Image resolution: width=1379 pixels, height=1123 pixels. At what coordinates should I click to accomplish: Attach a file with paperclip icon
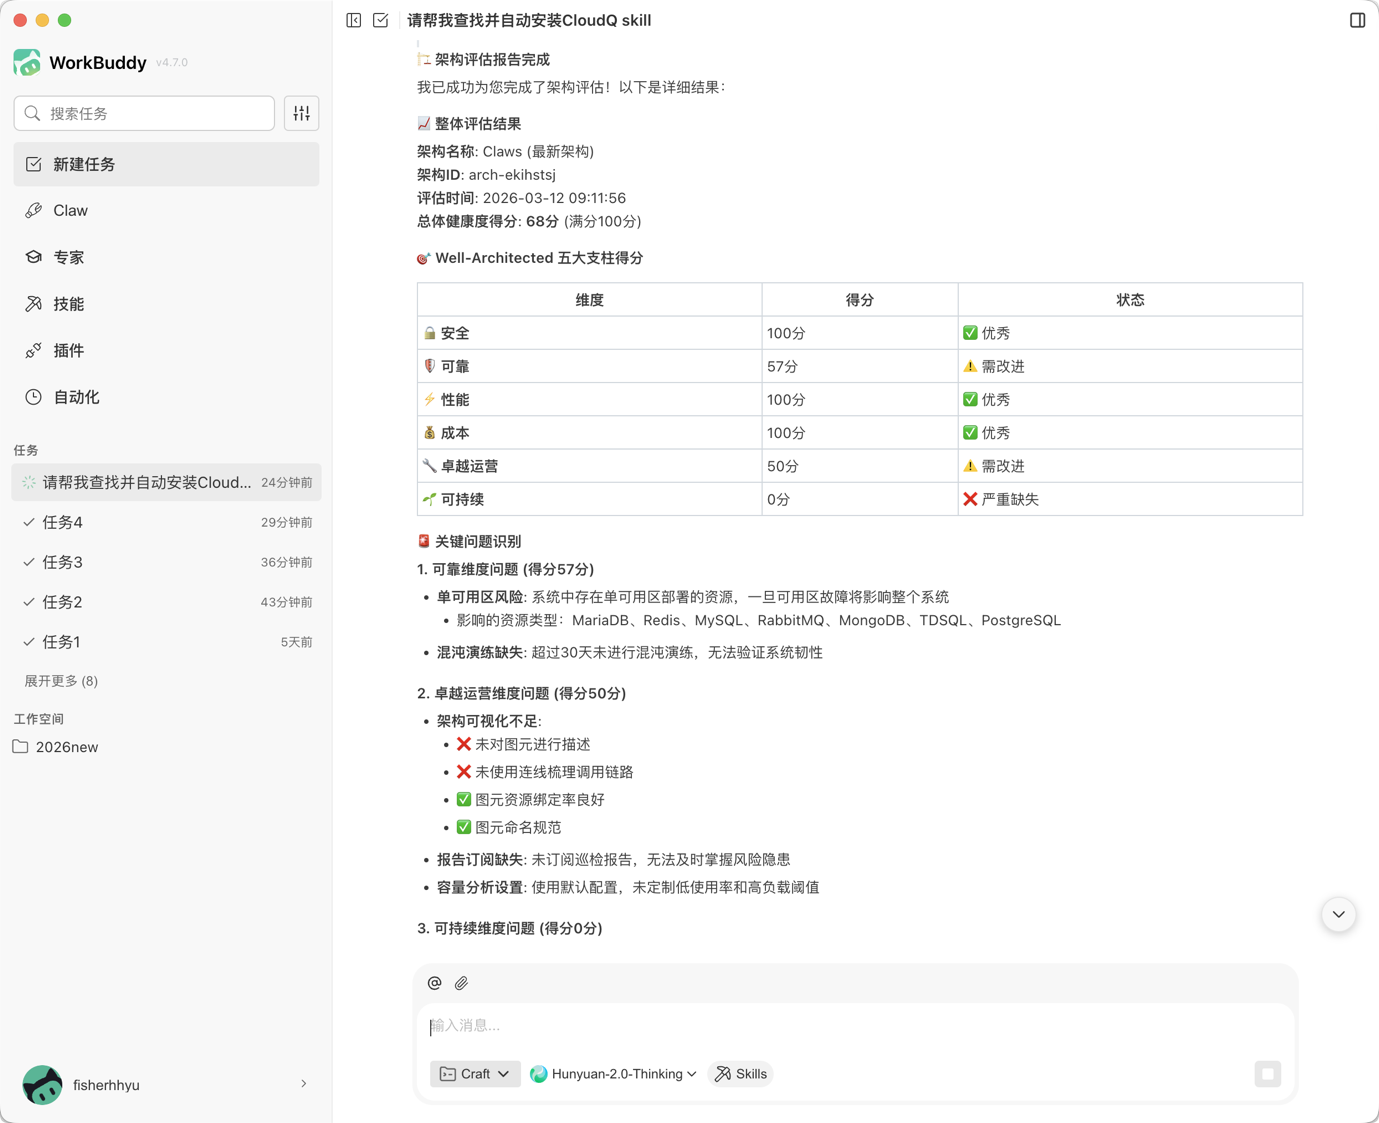click(x=461, y=983)
